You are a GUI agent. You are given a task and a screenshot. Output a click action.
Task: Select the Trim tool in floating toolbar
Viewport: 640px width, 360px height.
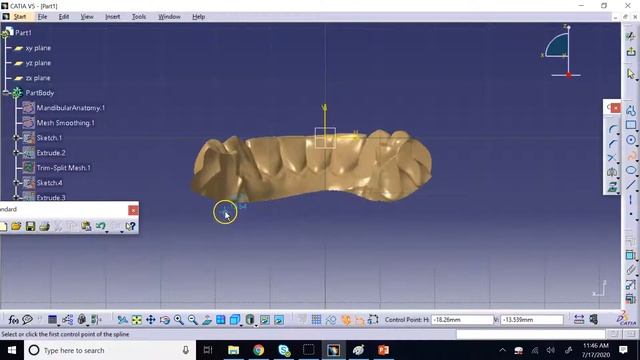[x=612, y=158]
